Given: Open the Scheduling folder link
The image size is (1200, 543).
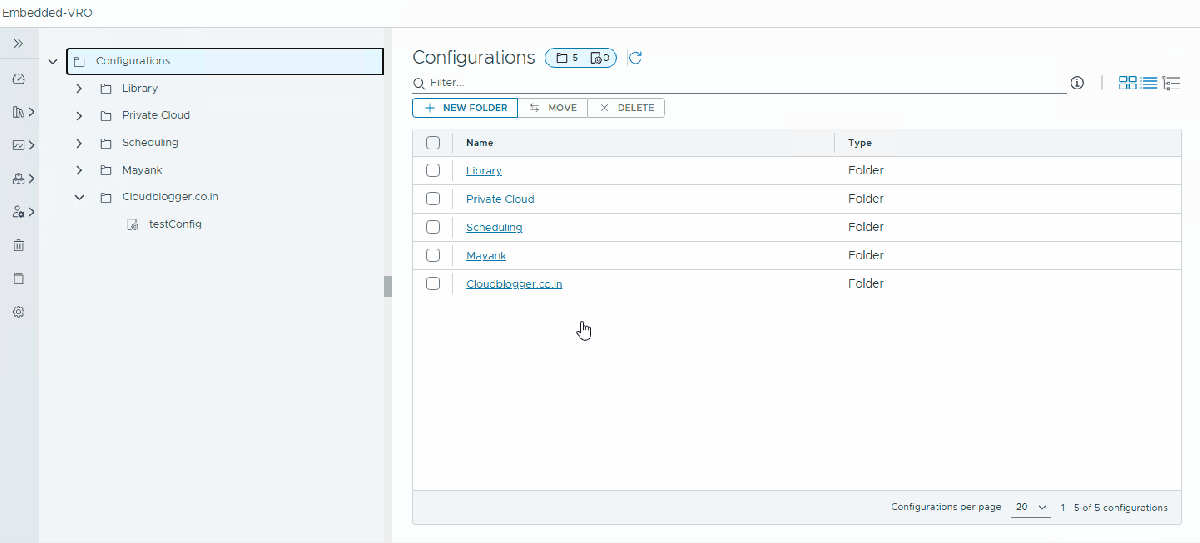Looking at the screenshot, I should click(494, 227).
